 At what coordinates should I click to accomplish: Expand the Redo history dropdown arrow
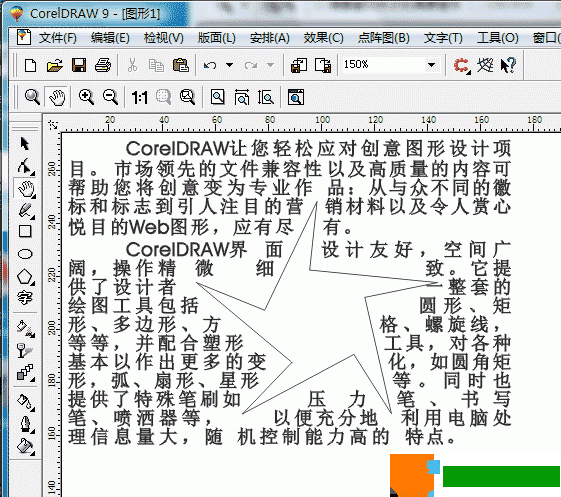pos(270,65)
